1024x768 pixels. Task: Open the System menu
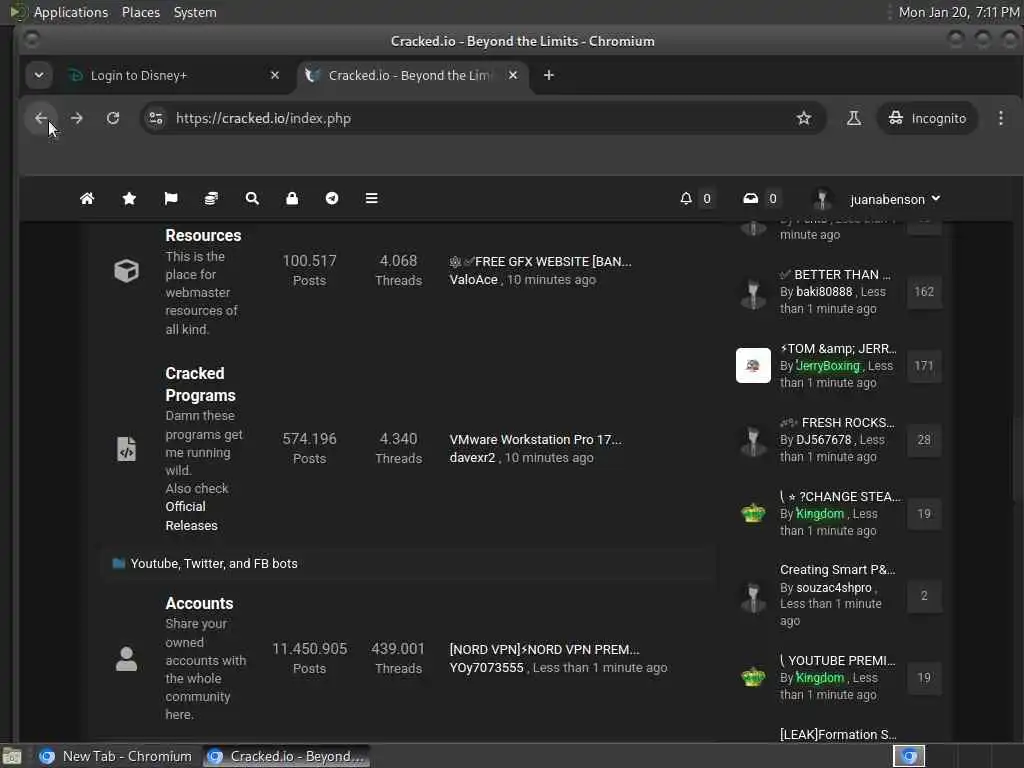click(x=195, y=12)
